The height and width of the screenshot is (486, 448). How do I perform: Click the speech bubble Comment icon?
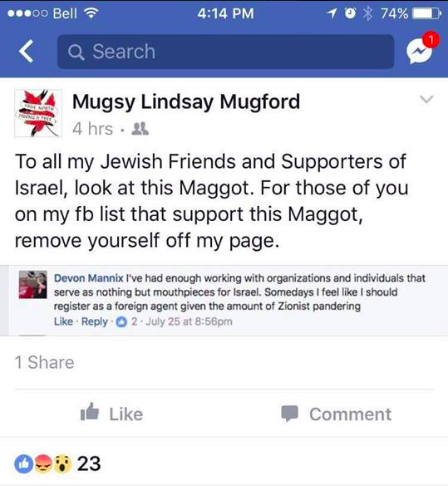289,414
